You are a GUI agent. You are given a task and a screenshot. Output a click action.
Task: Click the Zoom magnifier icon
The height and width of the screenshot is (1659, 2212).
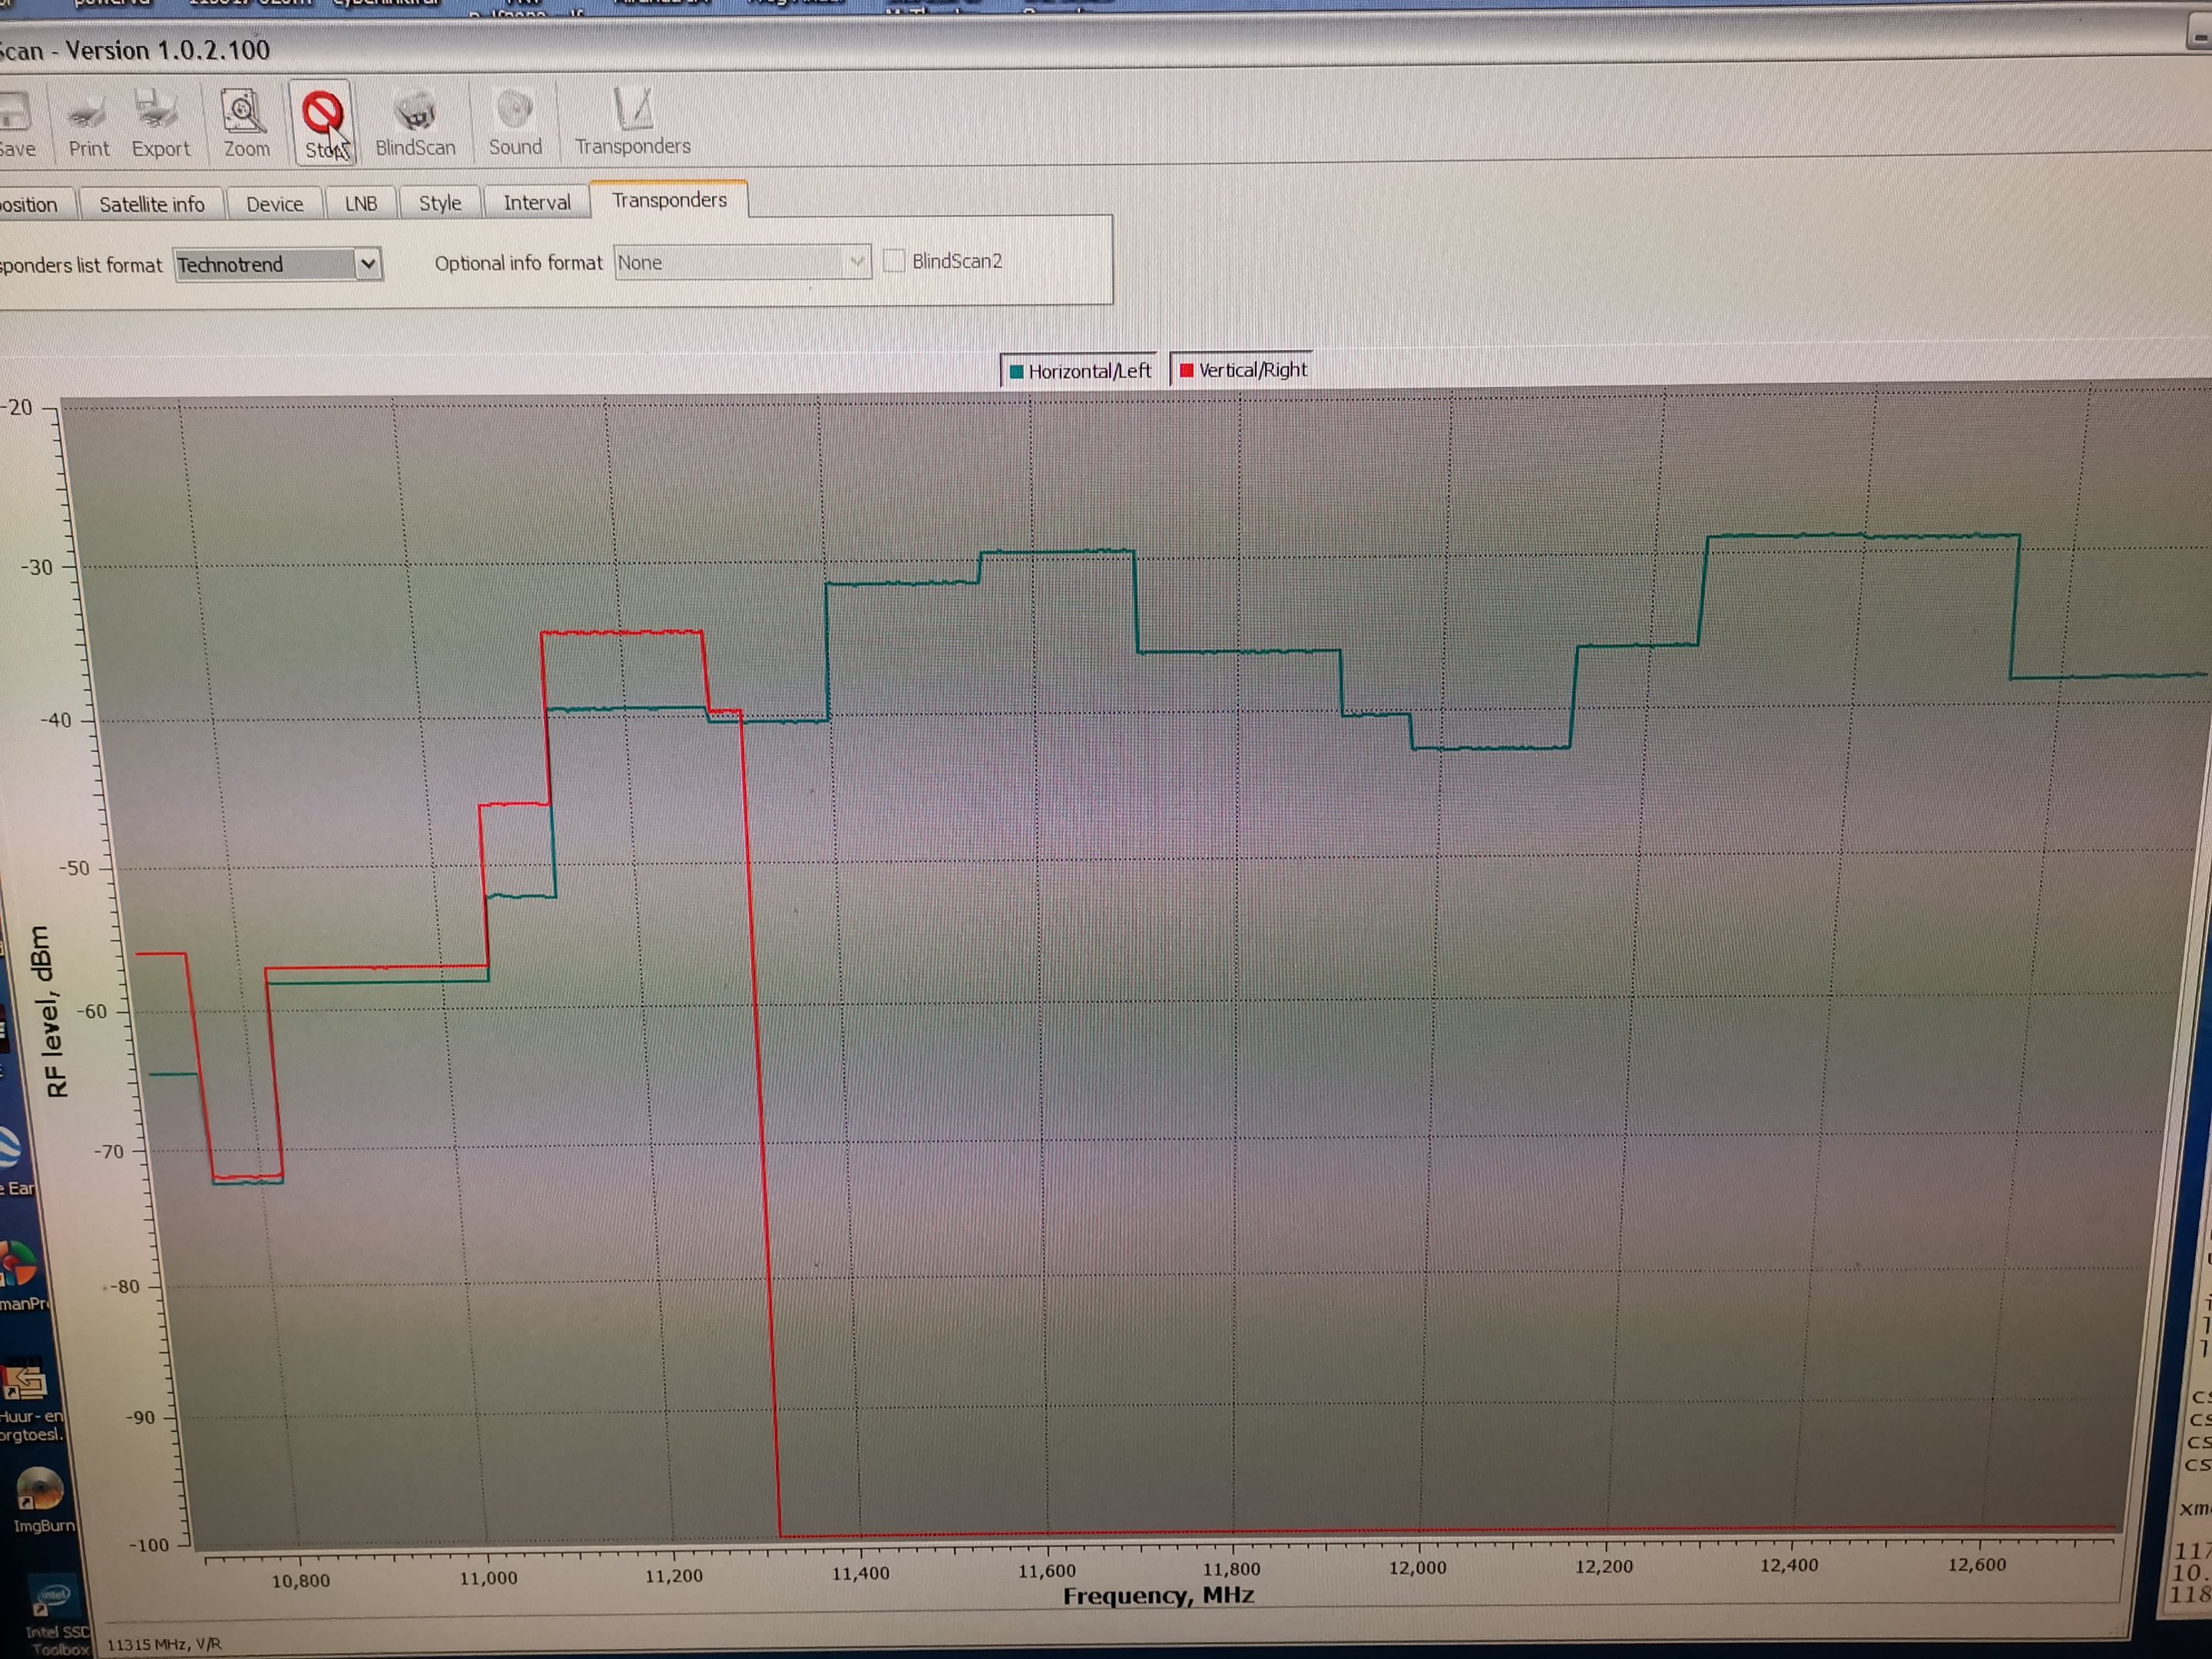point(245,123)
